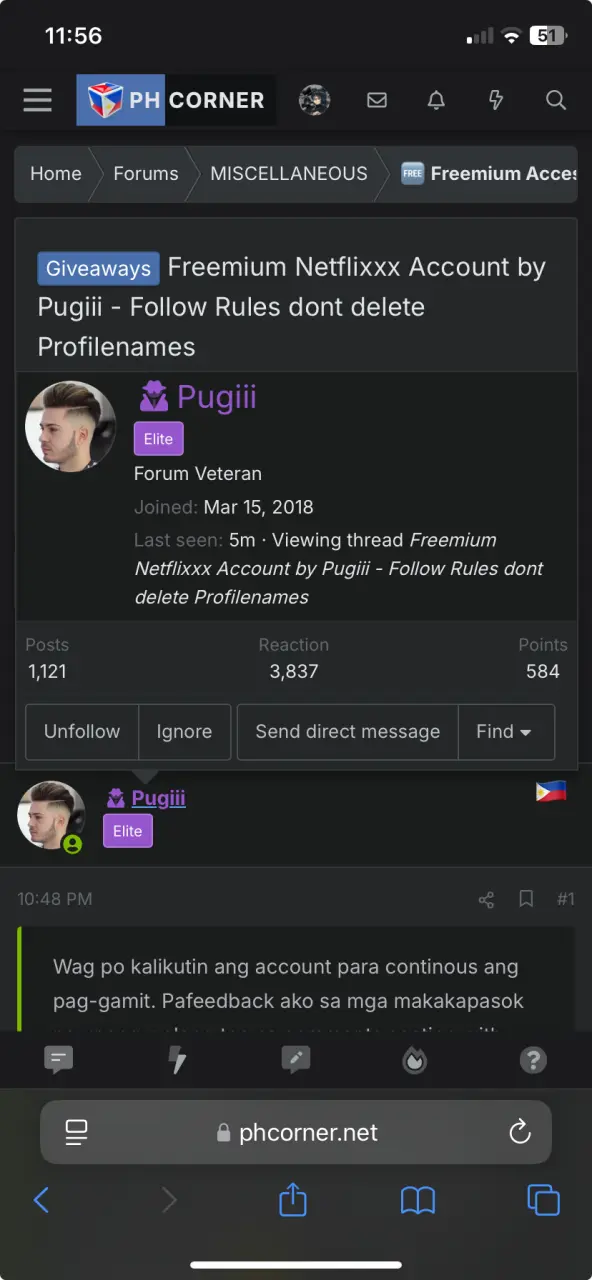Tap the phcorner.net address bar
Screen dimensions: 592x1280
pos(296,1132)
